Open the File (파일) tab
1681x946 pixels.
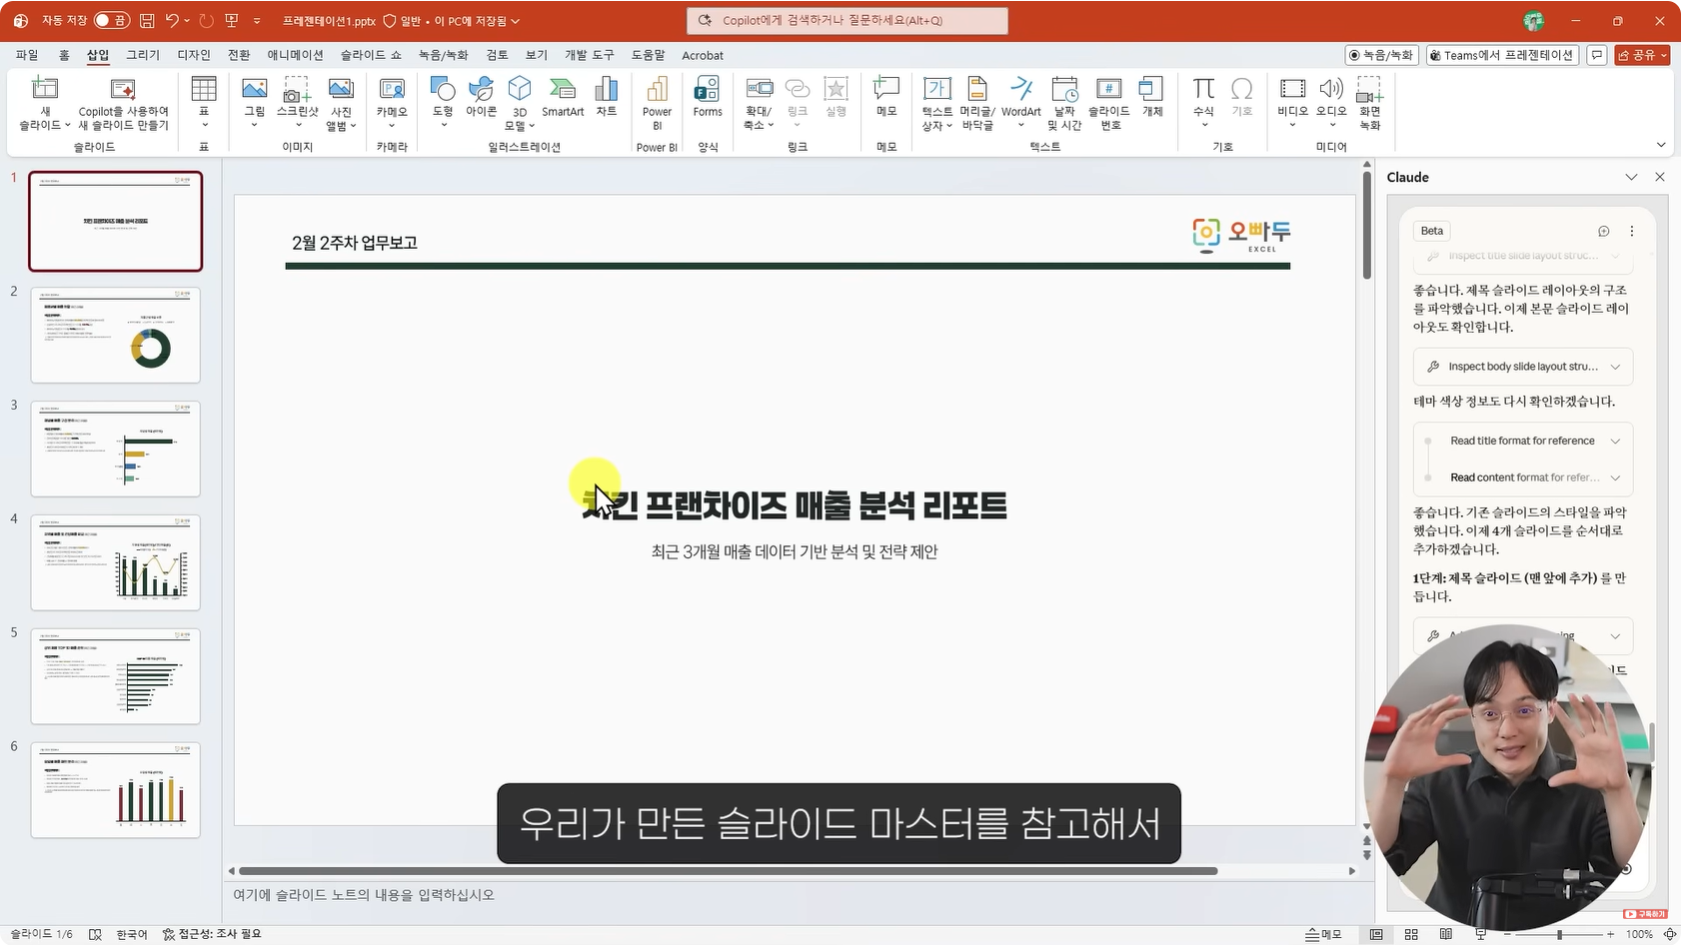pyautogui.click(x=27, y=55)
